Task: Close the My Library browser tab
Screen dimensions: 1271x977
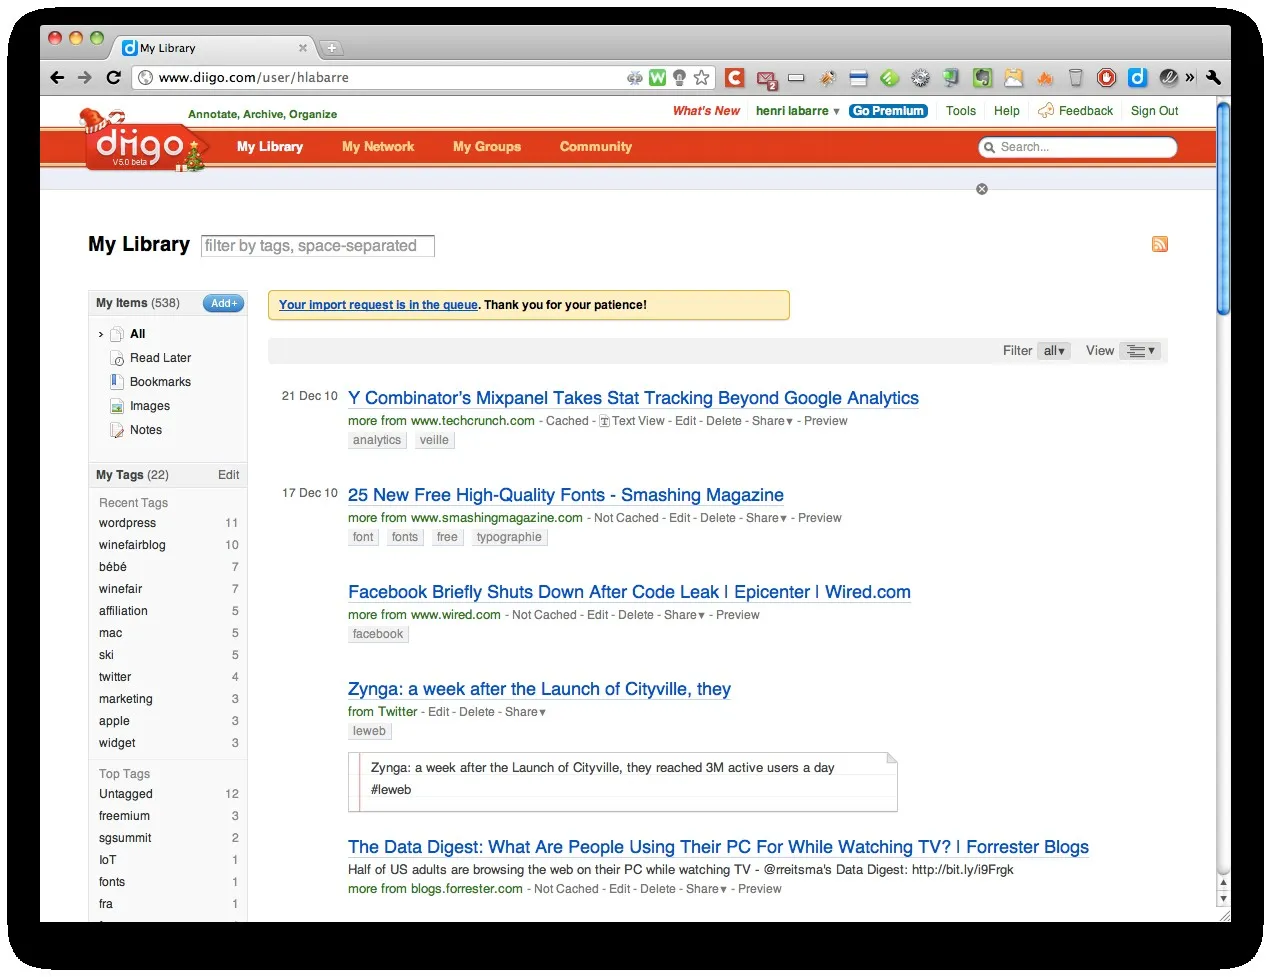Action: pyautogui.click(x=303, y=48)
